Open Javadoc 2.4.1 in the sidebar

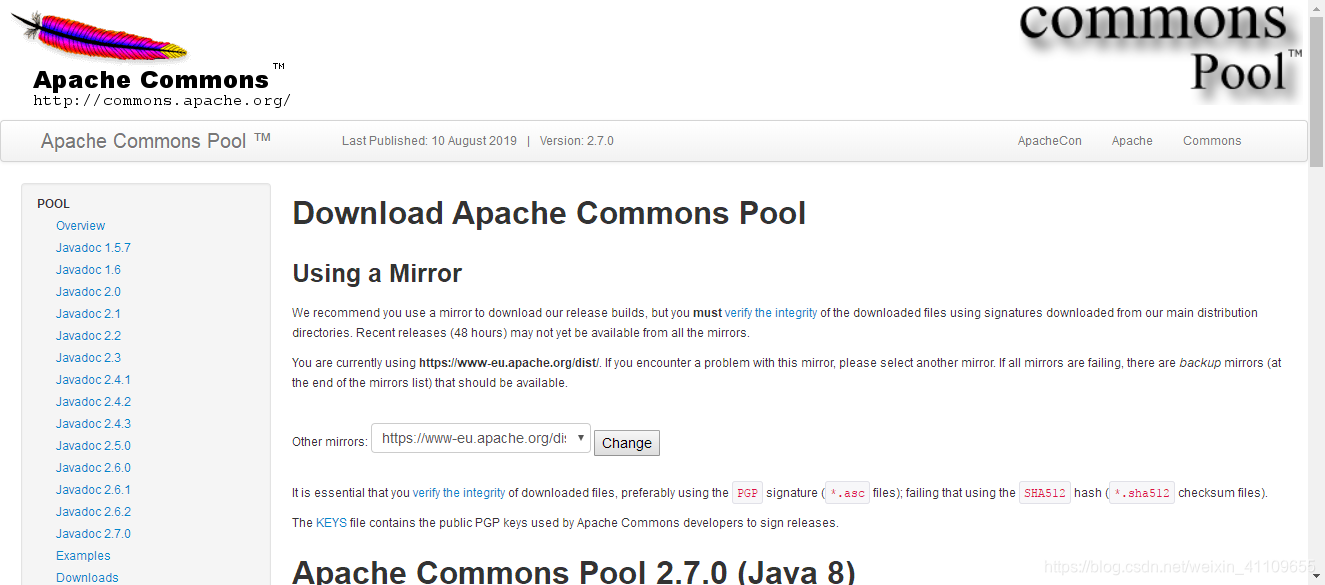(93, 380)
